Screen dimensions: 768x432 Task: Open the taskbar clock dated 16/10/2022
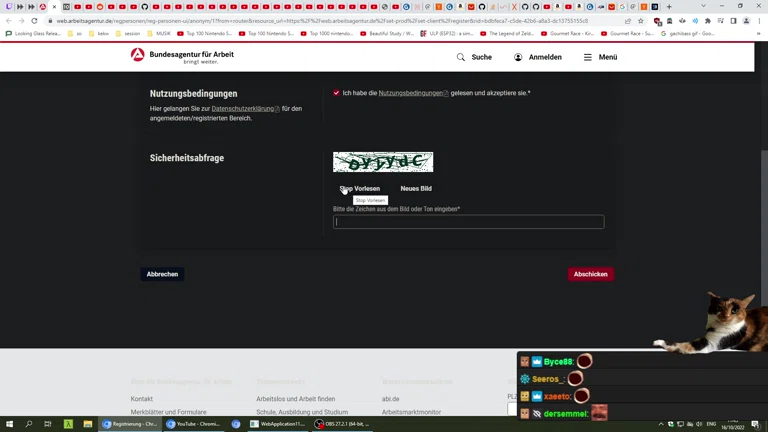[x=733, y=424]
